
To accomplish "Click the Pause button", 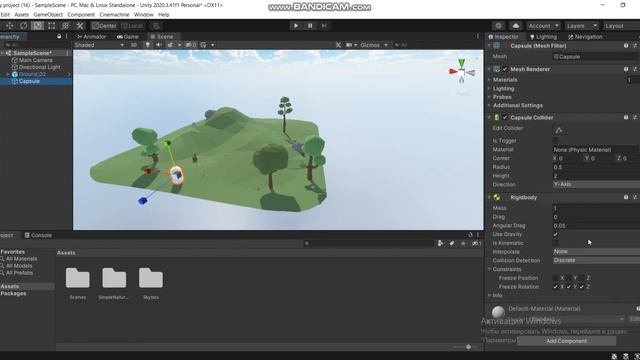I will pos(310,26).
